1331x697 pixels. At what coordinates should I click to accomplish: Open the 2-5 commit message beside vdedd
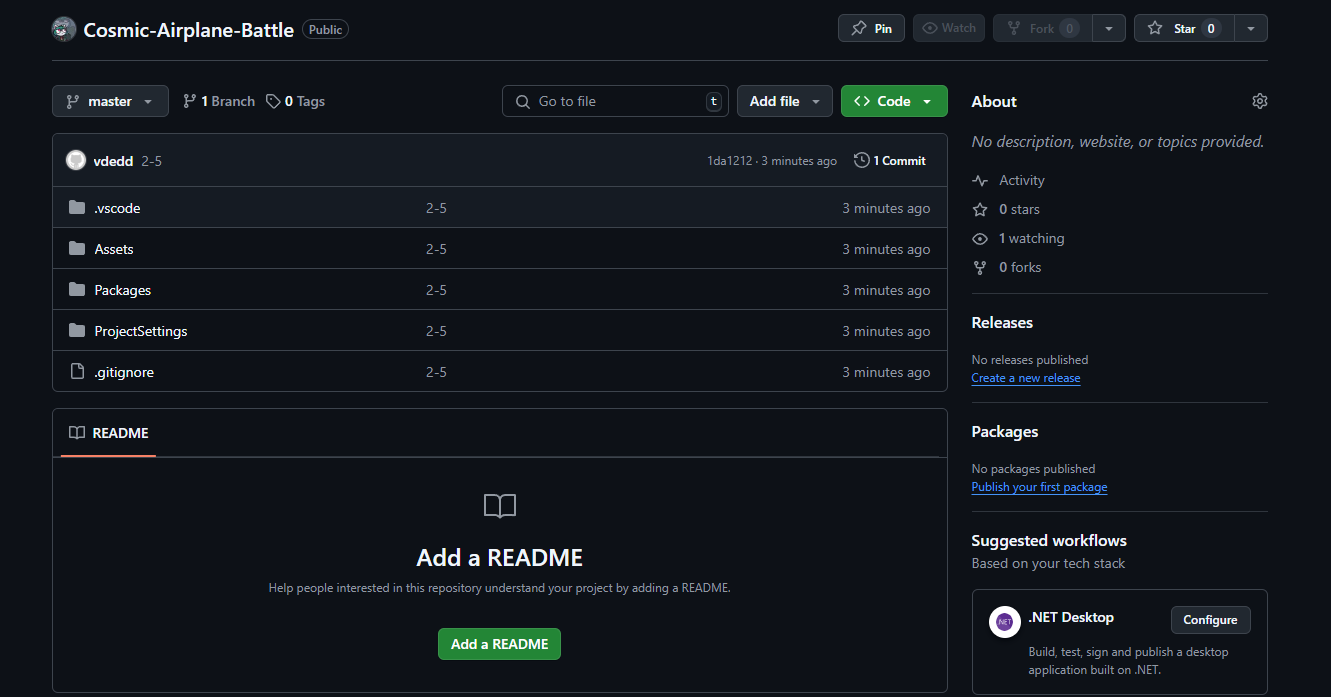[152, 161]
